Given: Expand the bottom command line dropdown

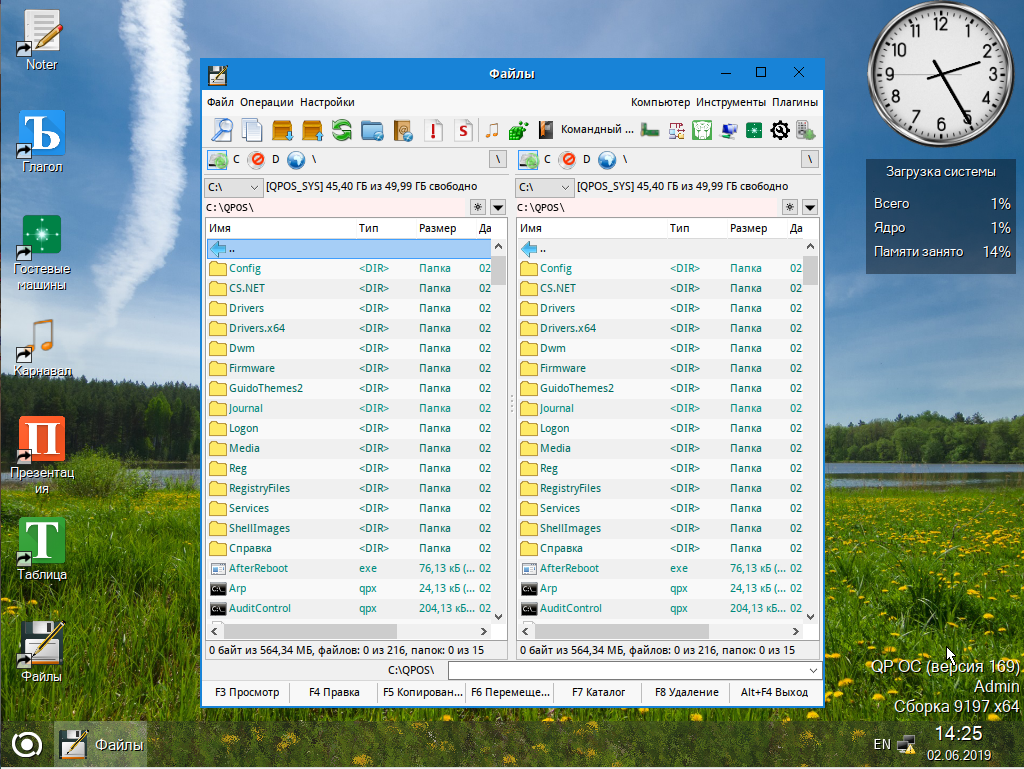Looking at the screenshot, I should 813,670.
